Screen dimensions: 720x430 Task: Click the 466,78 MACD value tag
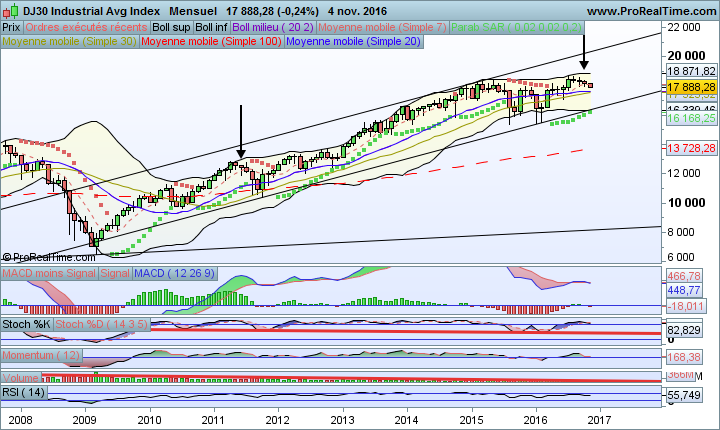click(684, 276)
